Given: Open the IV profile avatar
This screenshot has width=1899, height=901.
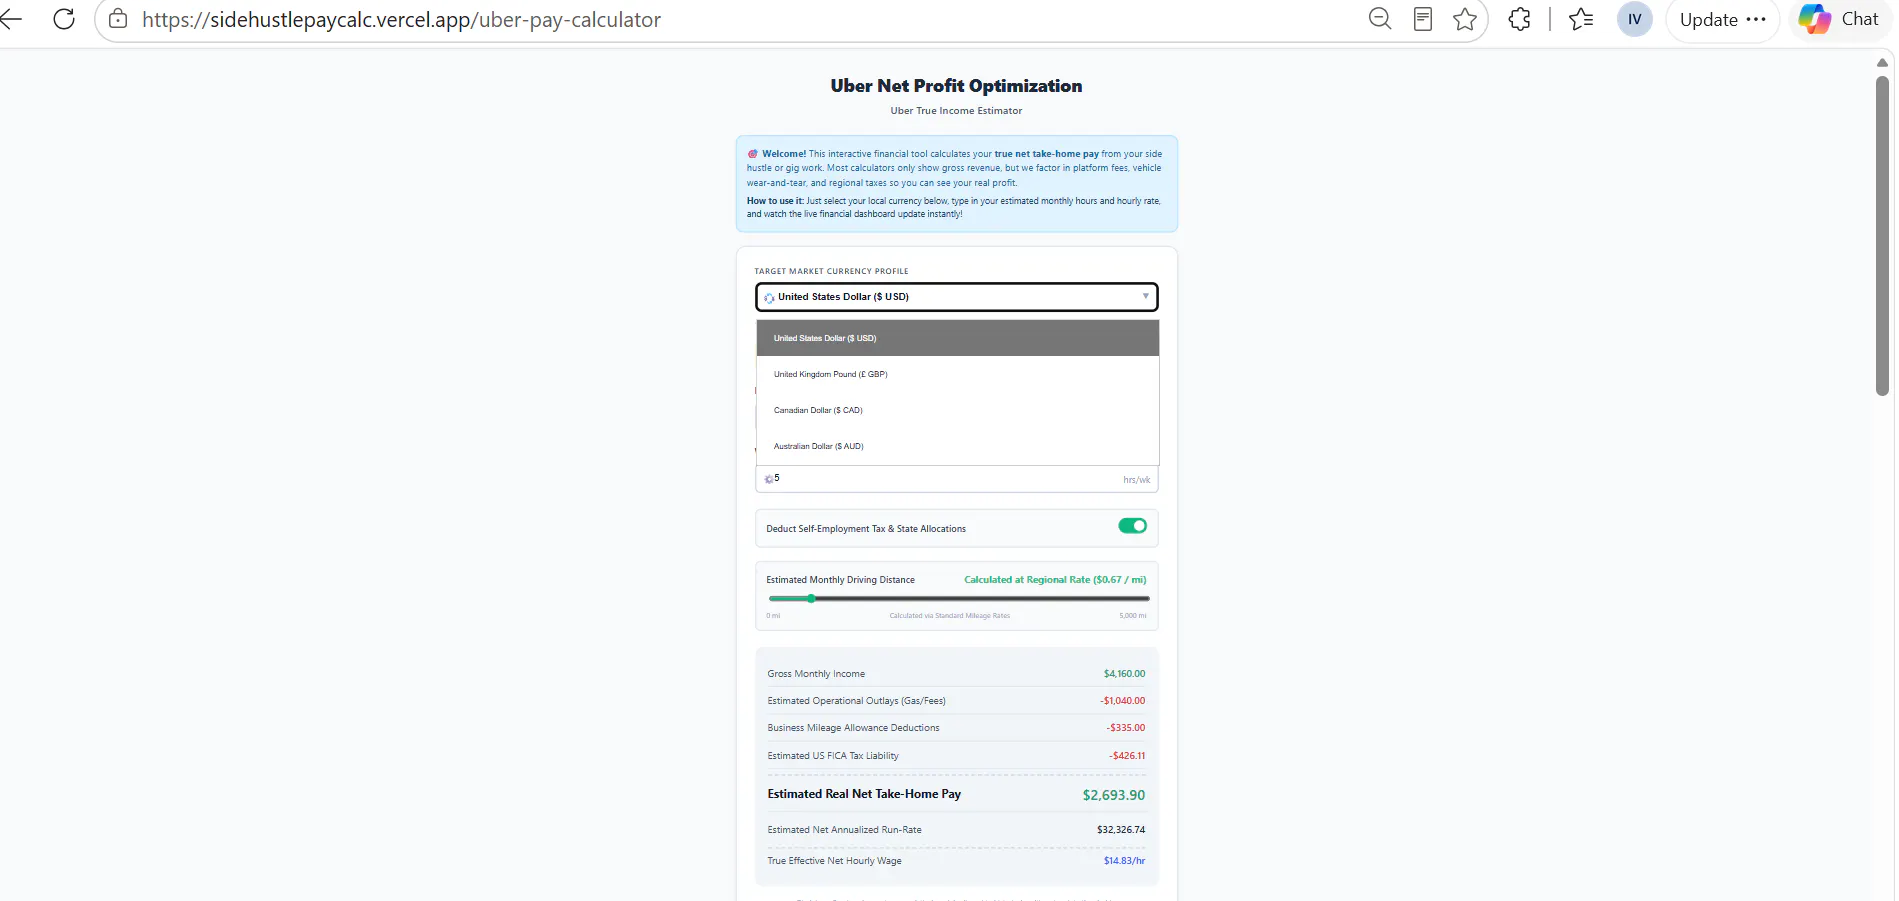Looking at the screenshot, I should pos(1635,19).
